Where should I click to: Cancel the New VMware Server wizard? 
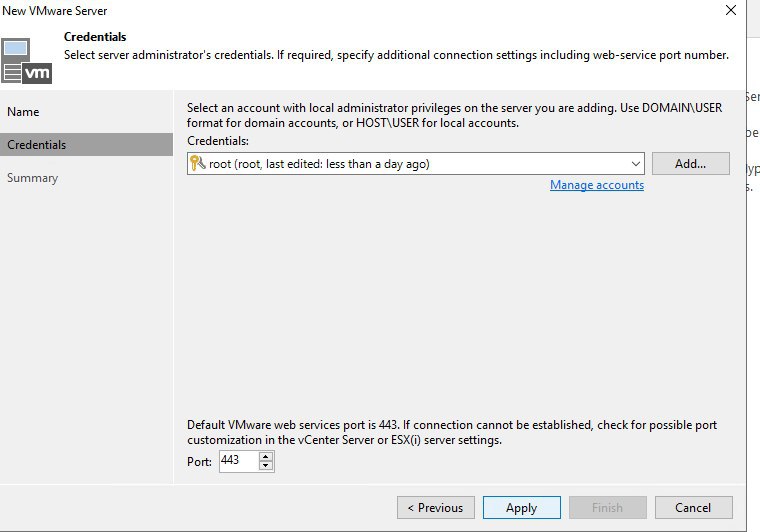coord(693,507)
